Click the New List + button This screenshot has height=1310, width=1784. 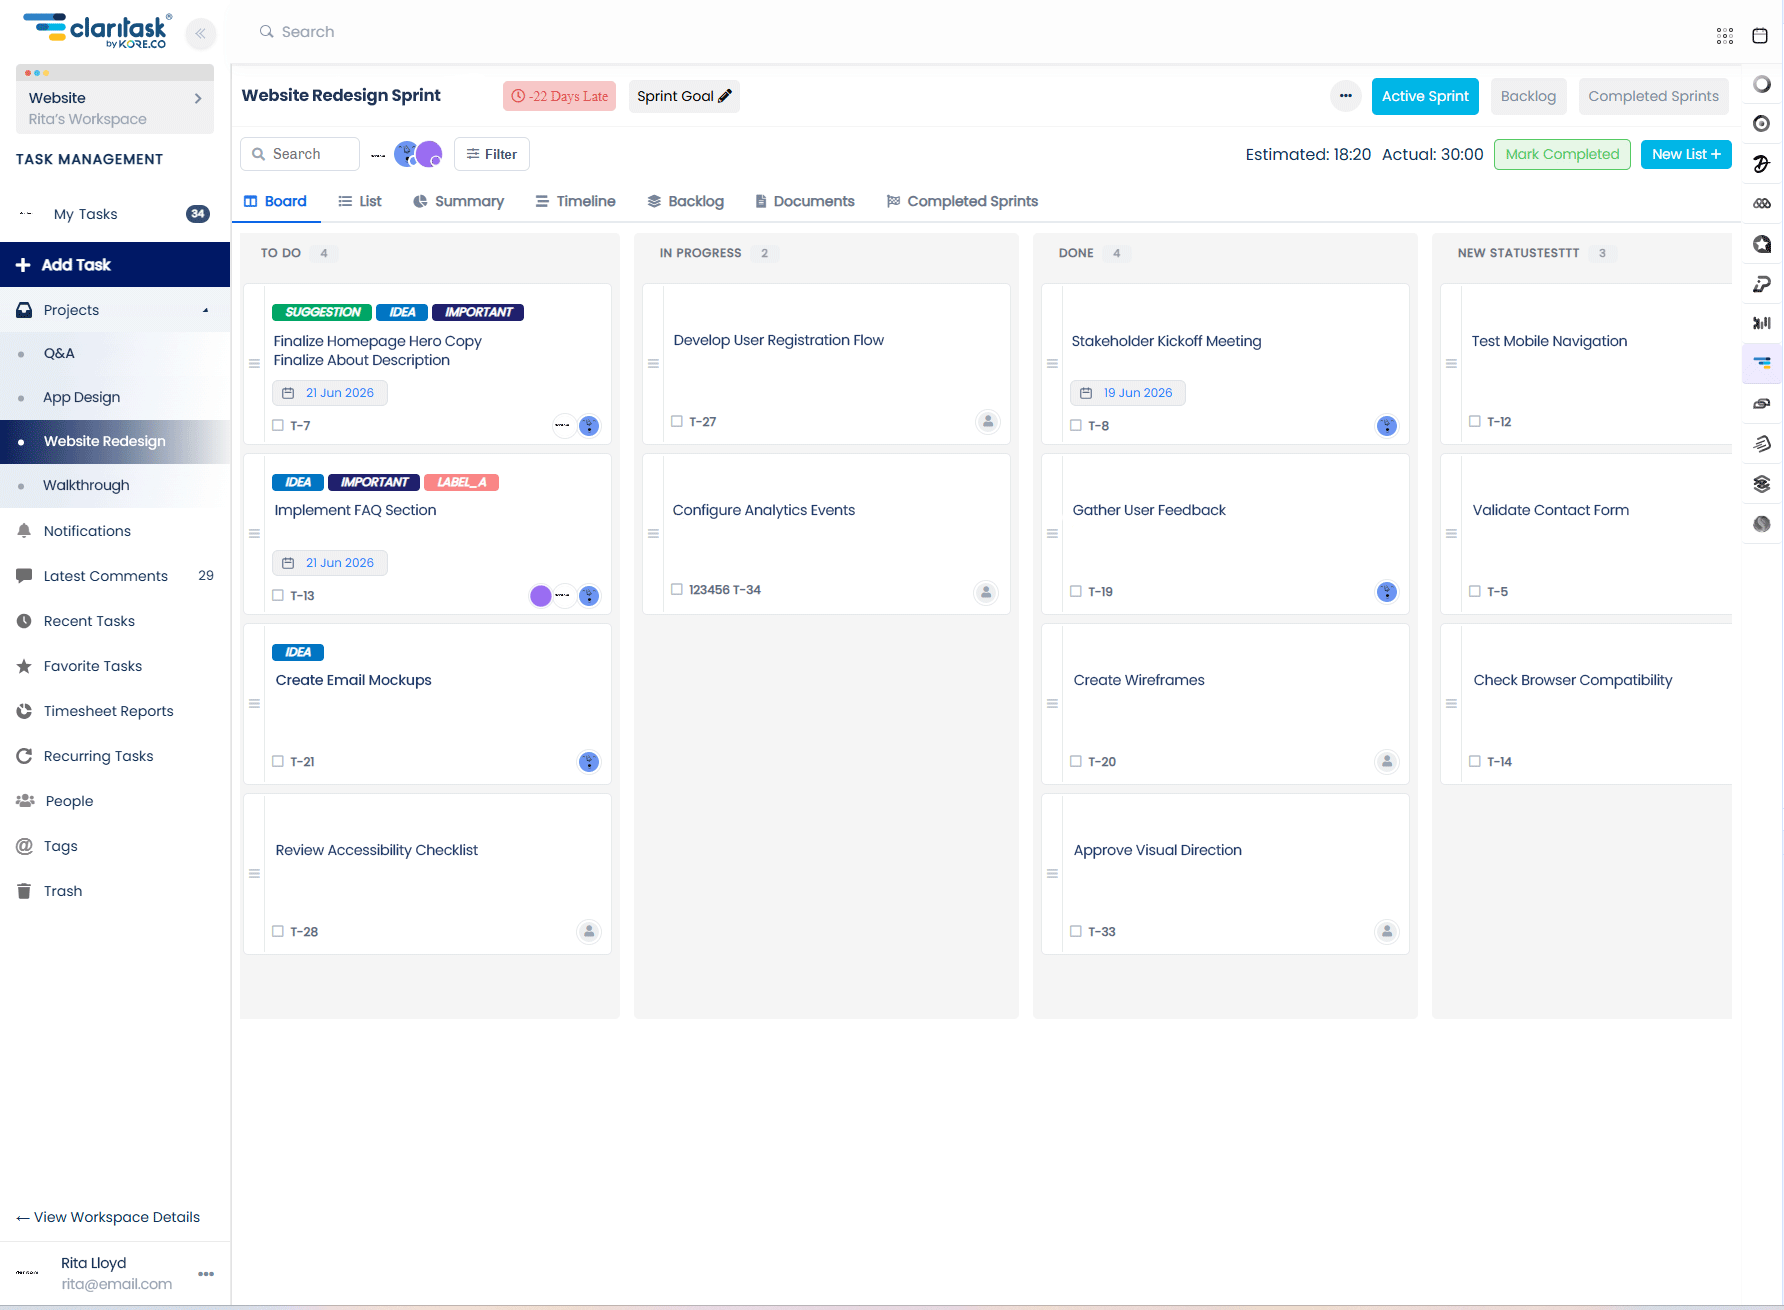click(1686, 154)
